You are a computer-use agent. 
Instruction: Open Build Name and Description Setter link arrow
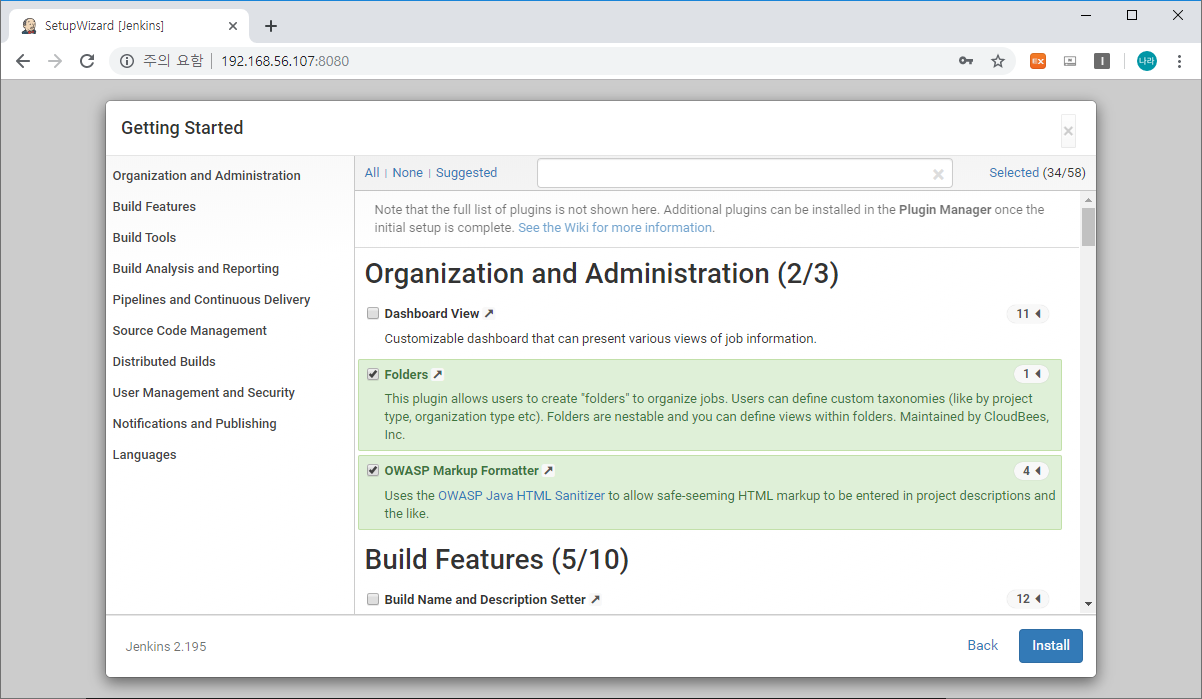(x=595, y=600)
